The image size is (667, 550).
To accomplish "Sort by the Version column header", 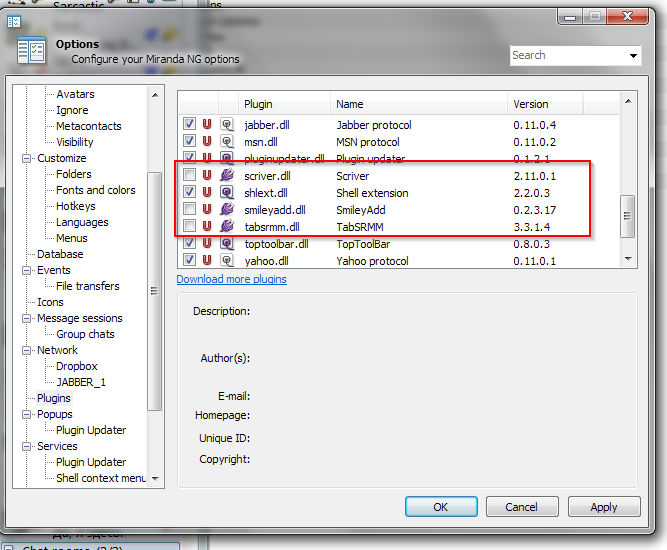I will click(x=545, y=104).
